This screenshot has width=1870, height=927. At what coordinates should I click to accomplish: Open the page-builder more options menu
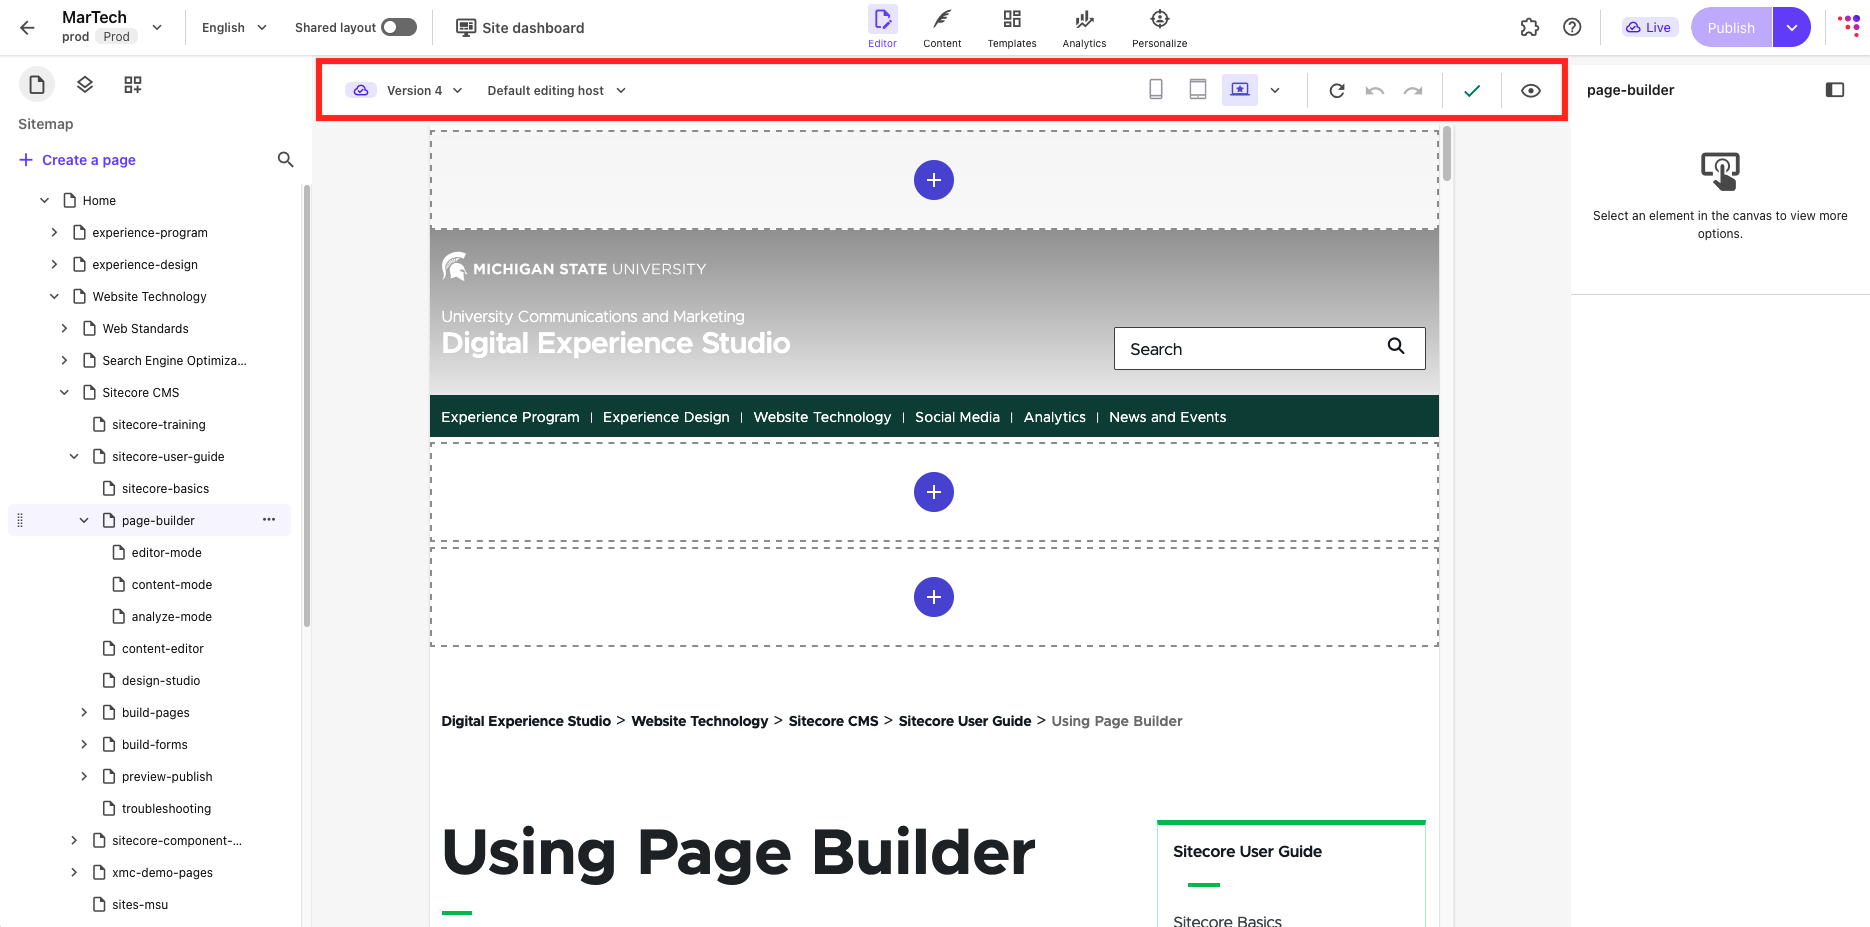[269, 520]
